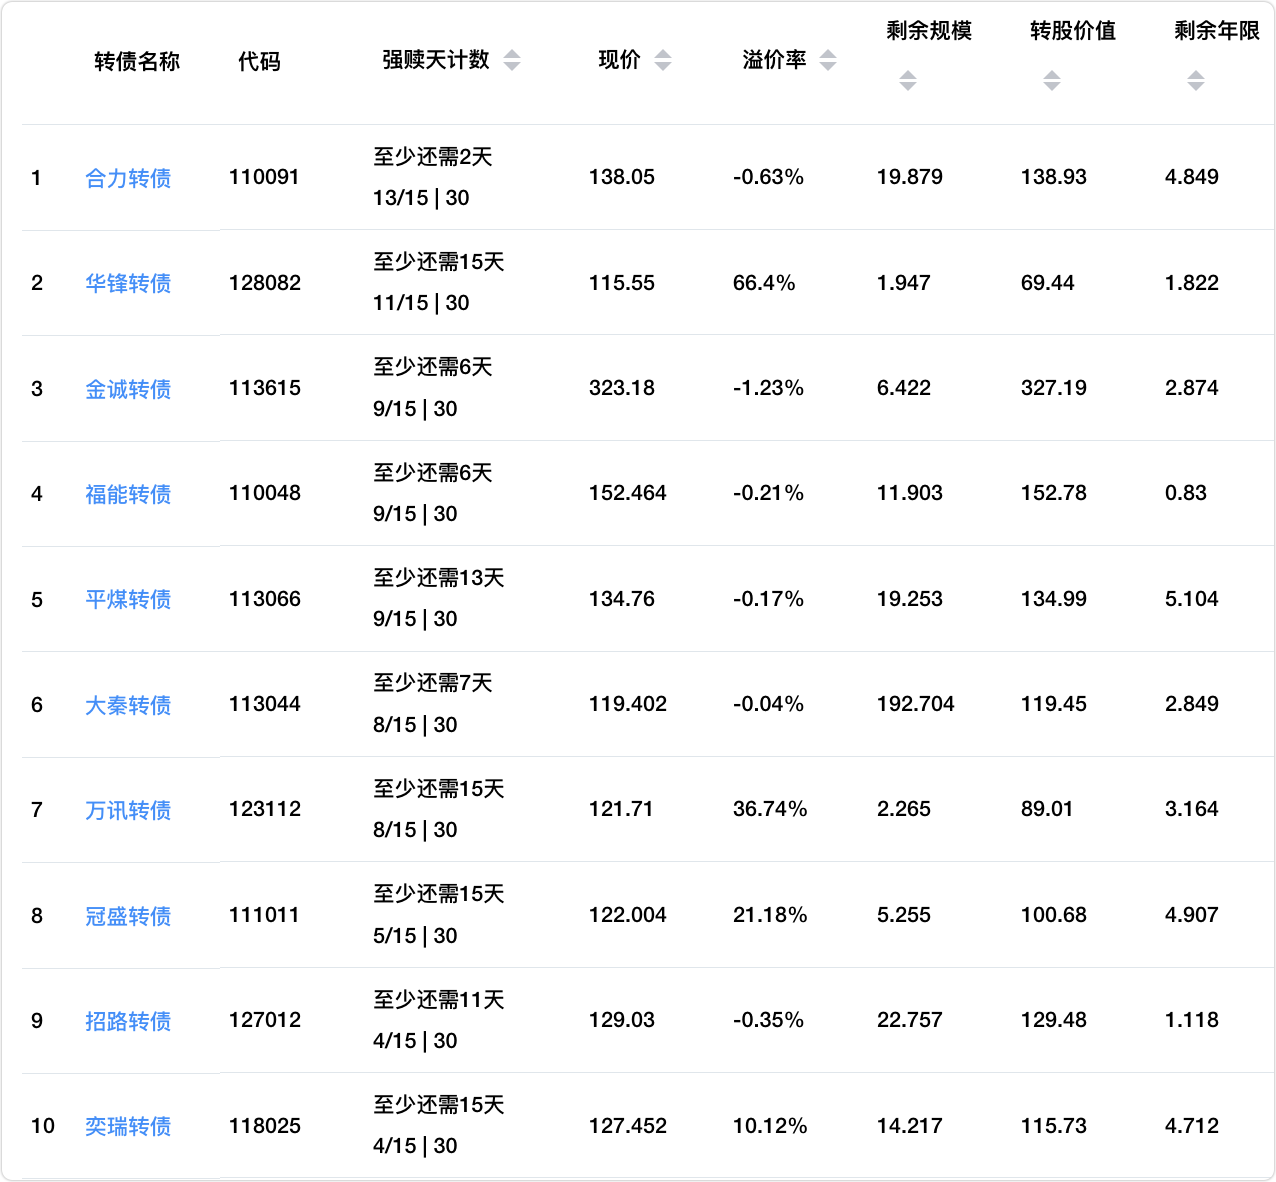
Task: Open the 华锋转债 bond link
Action: [x=128, y=283]
